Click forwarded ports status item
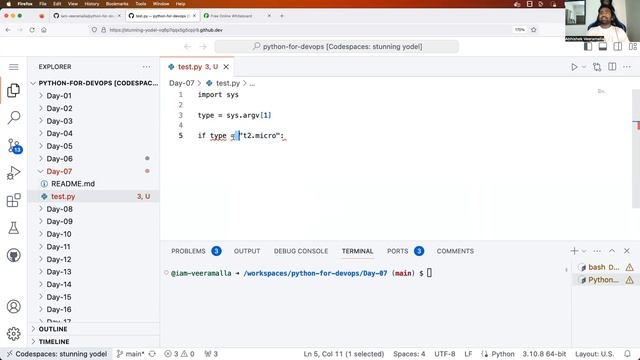 211,354
